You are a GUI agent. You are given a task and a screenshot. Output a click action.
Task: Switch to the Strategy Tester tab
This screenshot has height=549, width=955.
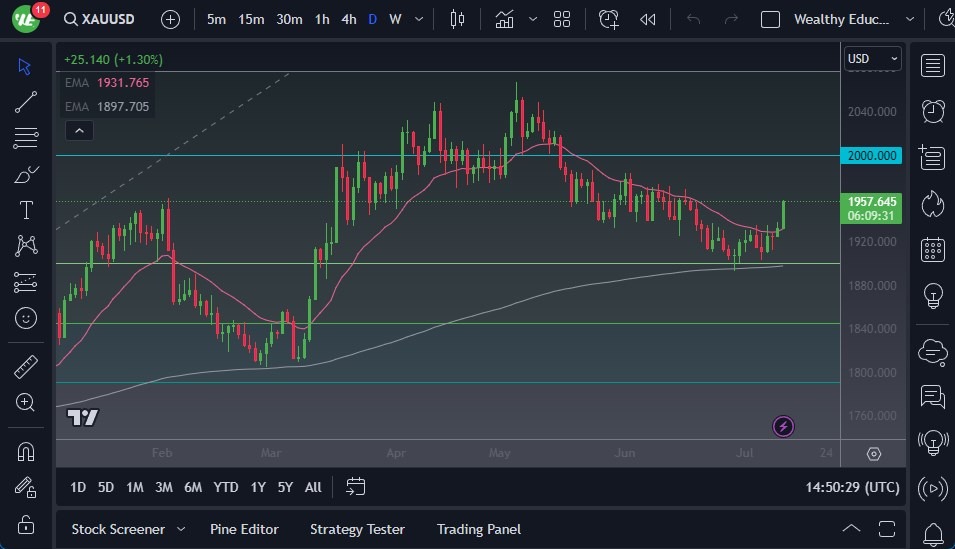357,529
